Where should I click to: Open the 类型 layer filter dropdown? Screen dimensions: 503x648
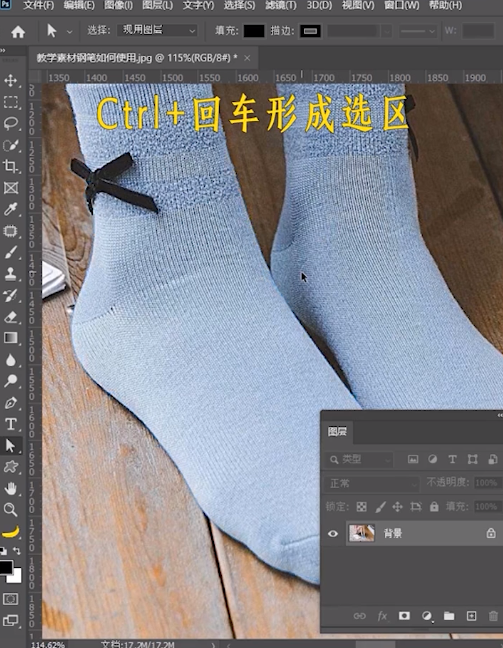358,459
